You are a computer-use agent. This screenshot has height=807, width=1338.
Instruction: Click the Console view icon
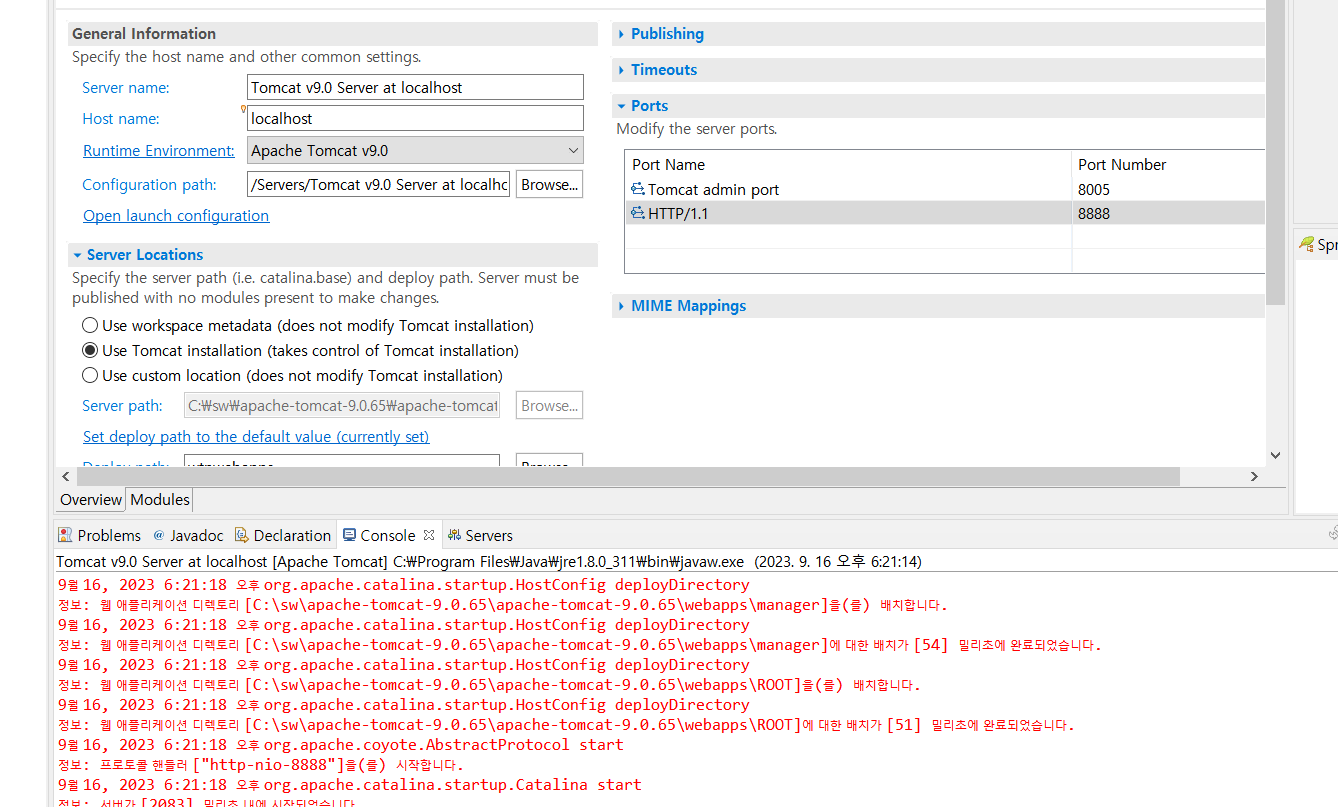(x=349, y=535)
